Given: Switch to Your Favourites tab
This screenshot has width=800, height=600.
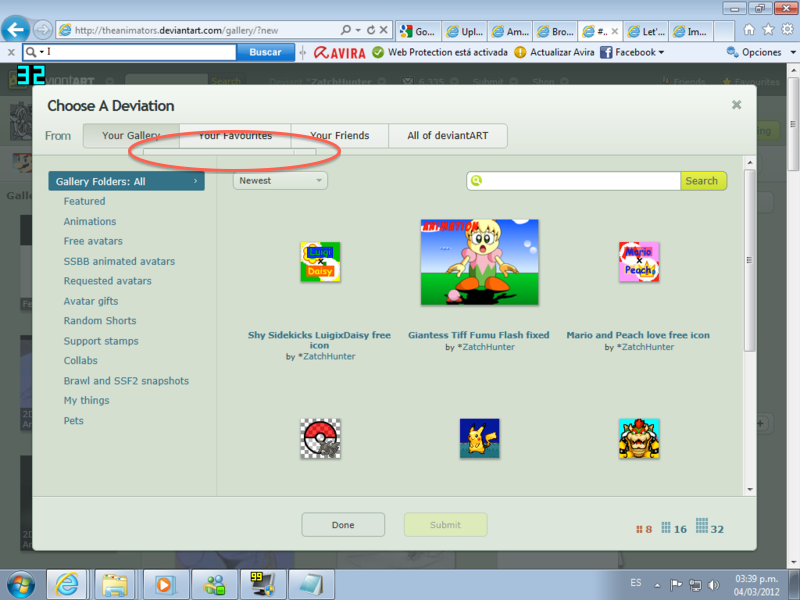Looking at the screenshot, I should 235,136.
